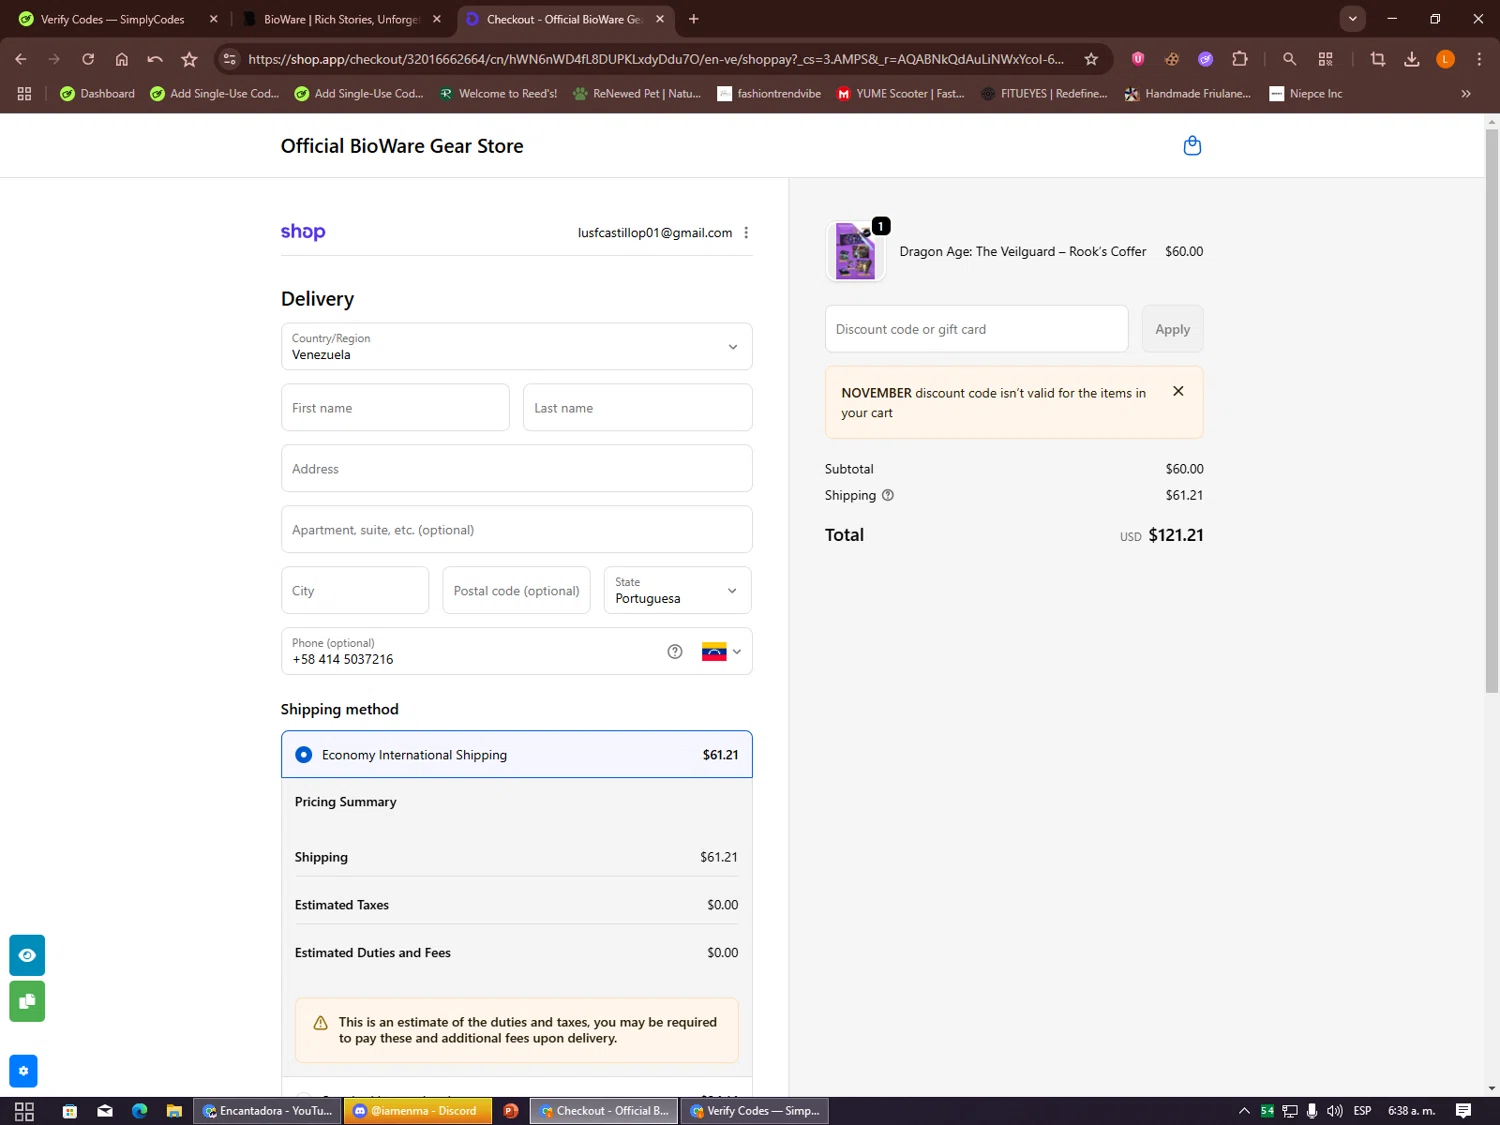Open File Explorer from taskbar
1500x1125 pixels.
coord(174,1111)
